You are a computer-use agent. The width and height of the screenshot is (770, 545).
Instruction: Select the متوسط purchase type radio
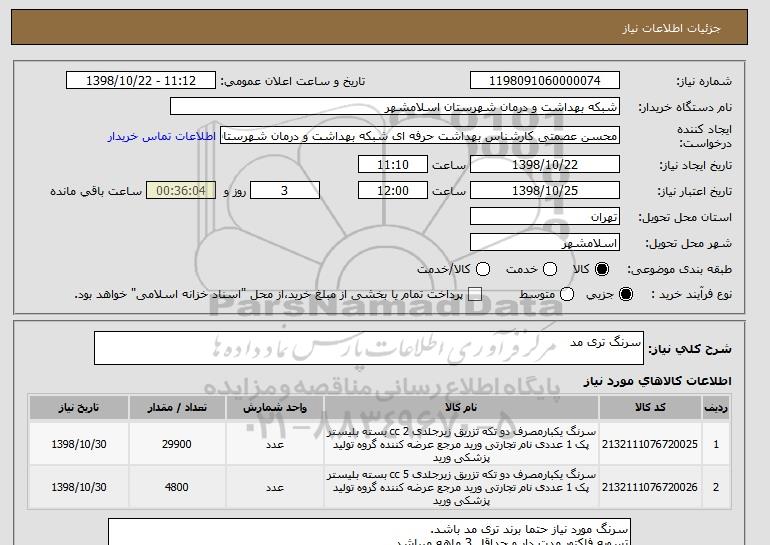567,295
